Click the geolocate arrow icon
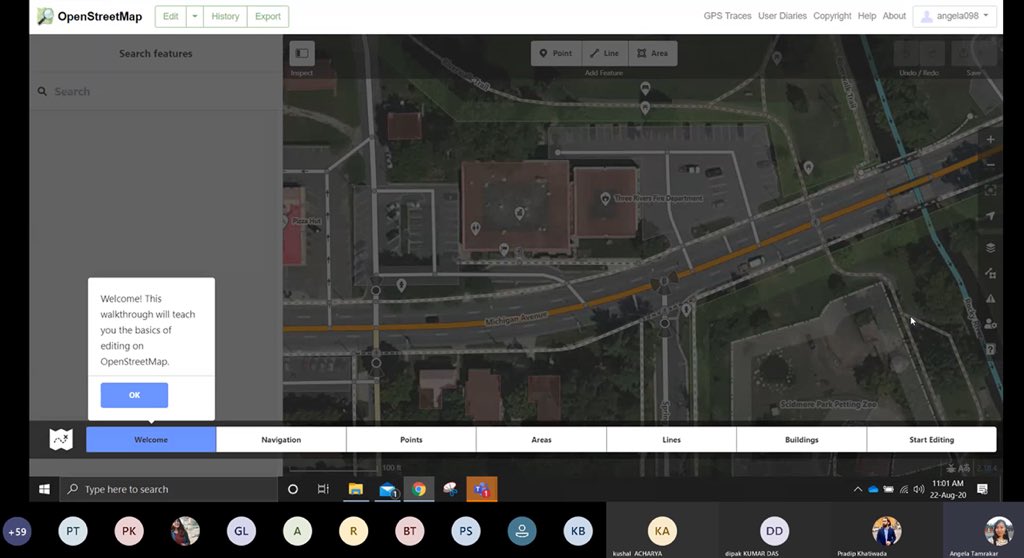 point(991,216)
